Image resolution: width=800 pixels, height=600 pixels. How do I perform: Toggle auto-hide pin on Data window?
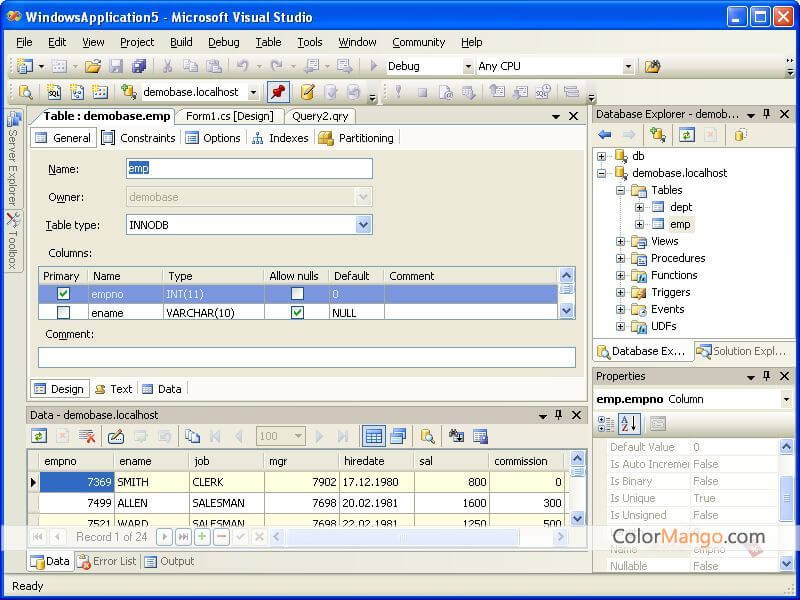[559, 415]
